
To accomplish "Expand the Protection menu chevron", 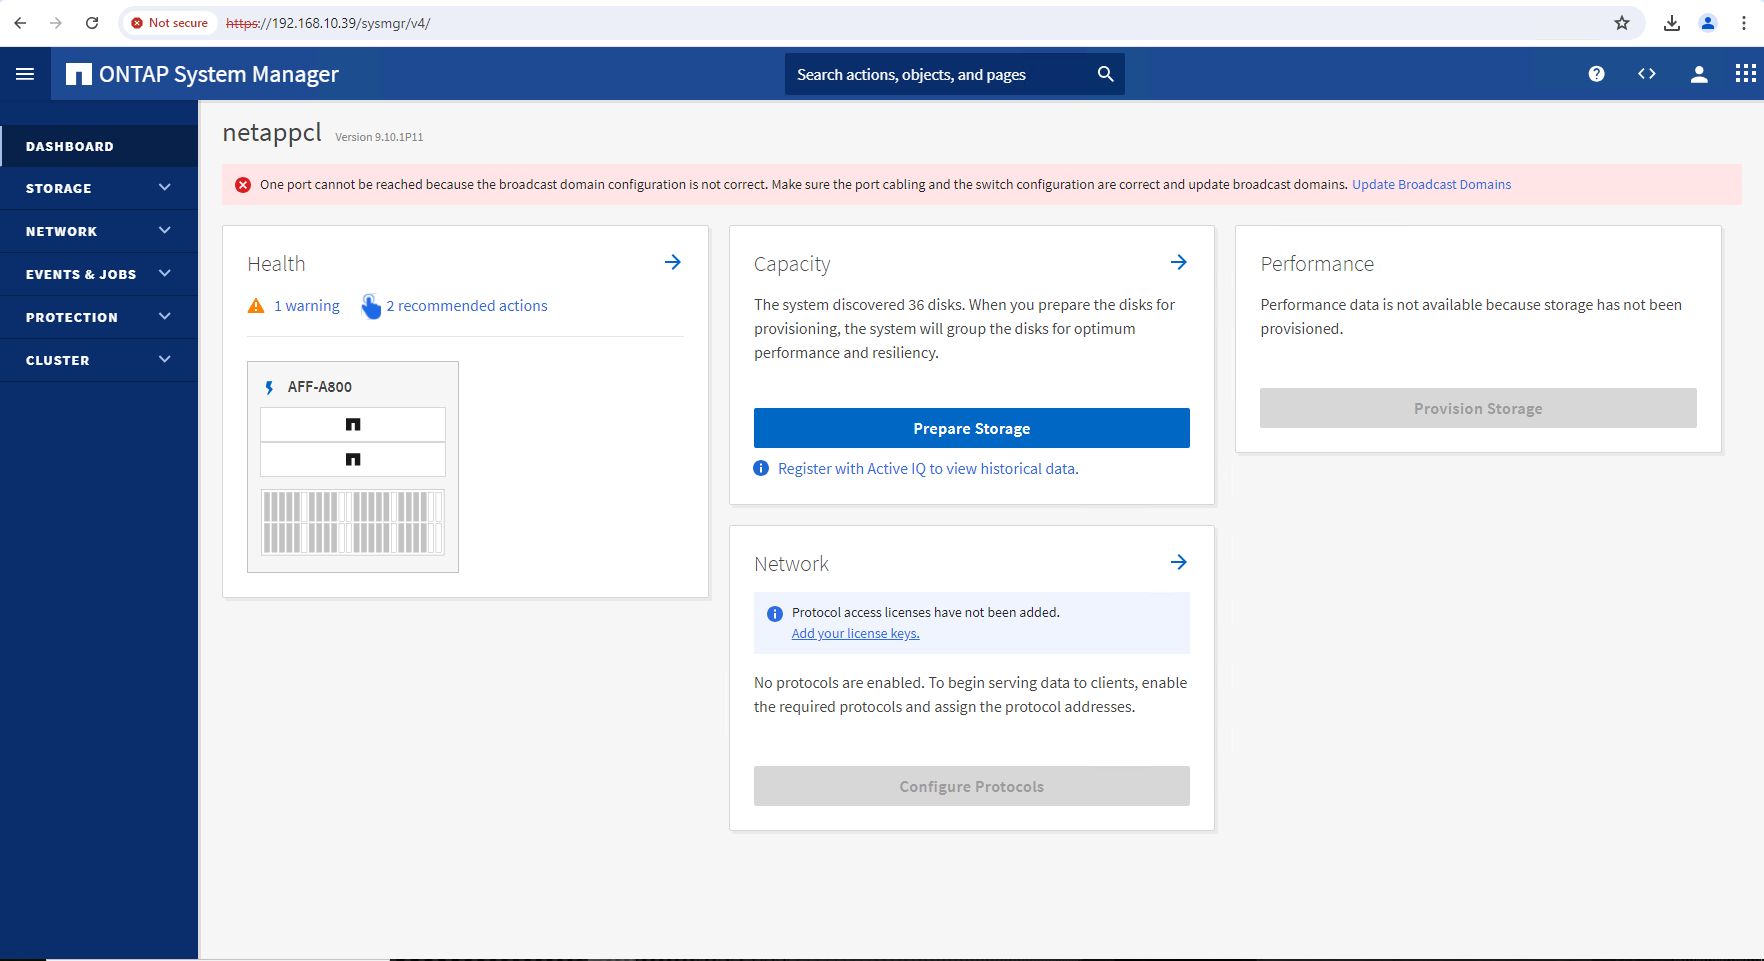I will coord(165,316).
